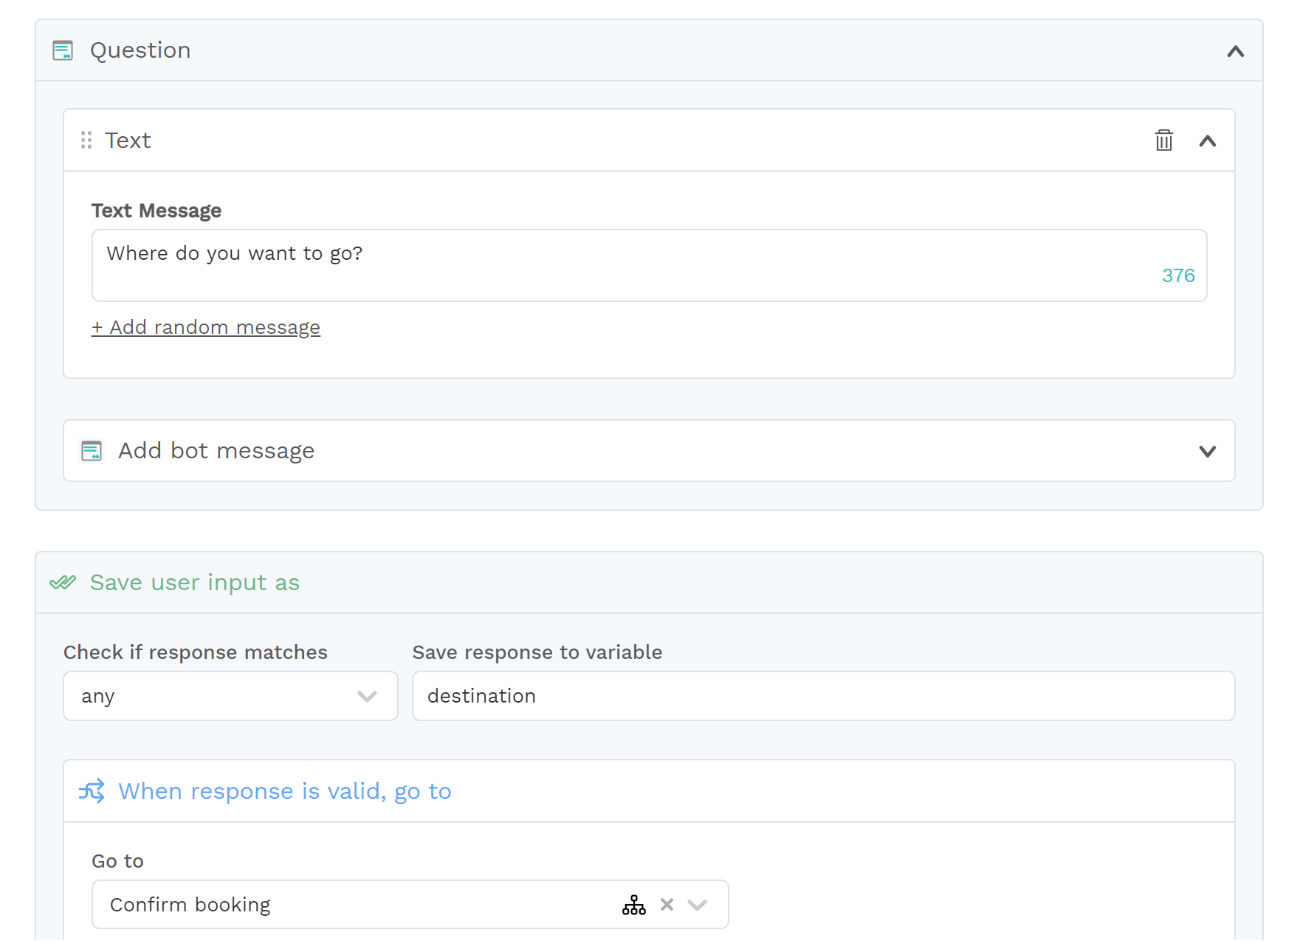Viewport: 1297px width, 941px height.
Task: Click the Add random message link
Action: click(206, 327)
